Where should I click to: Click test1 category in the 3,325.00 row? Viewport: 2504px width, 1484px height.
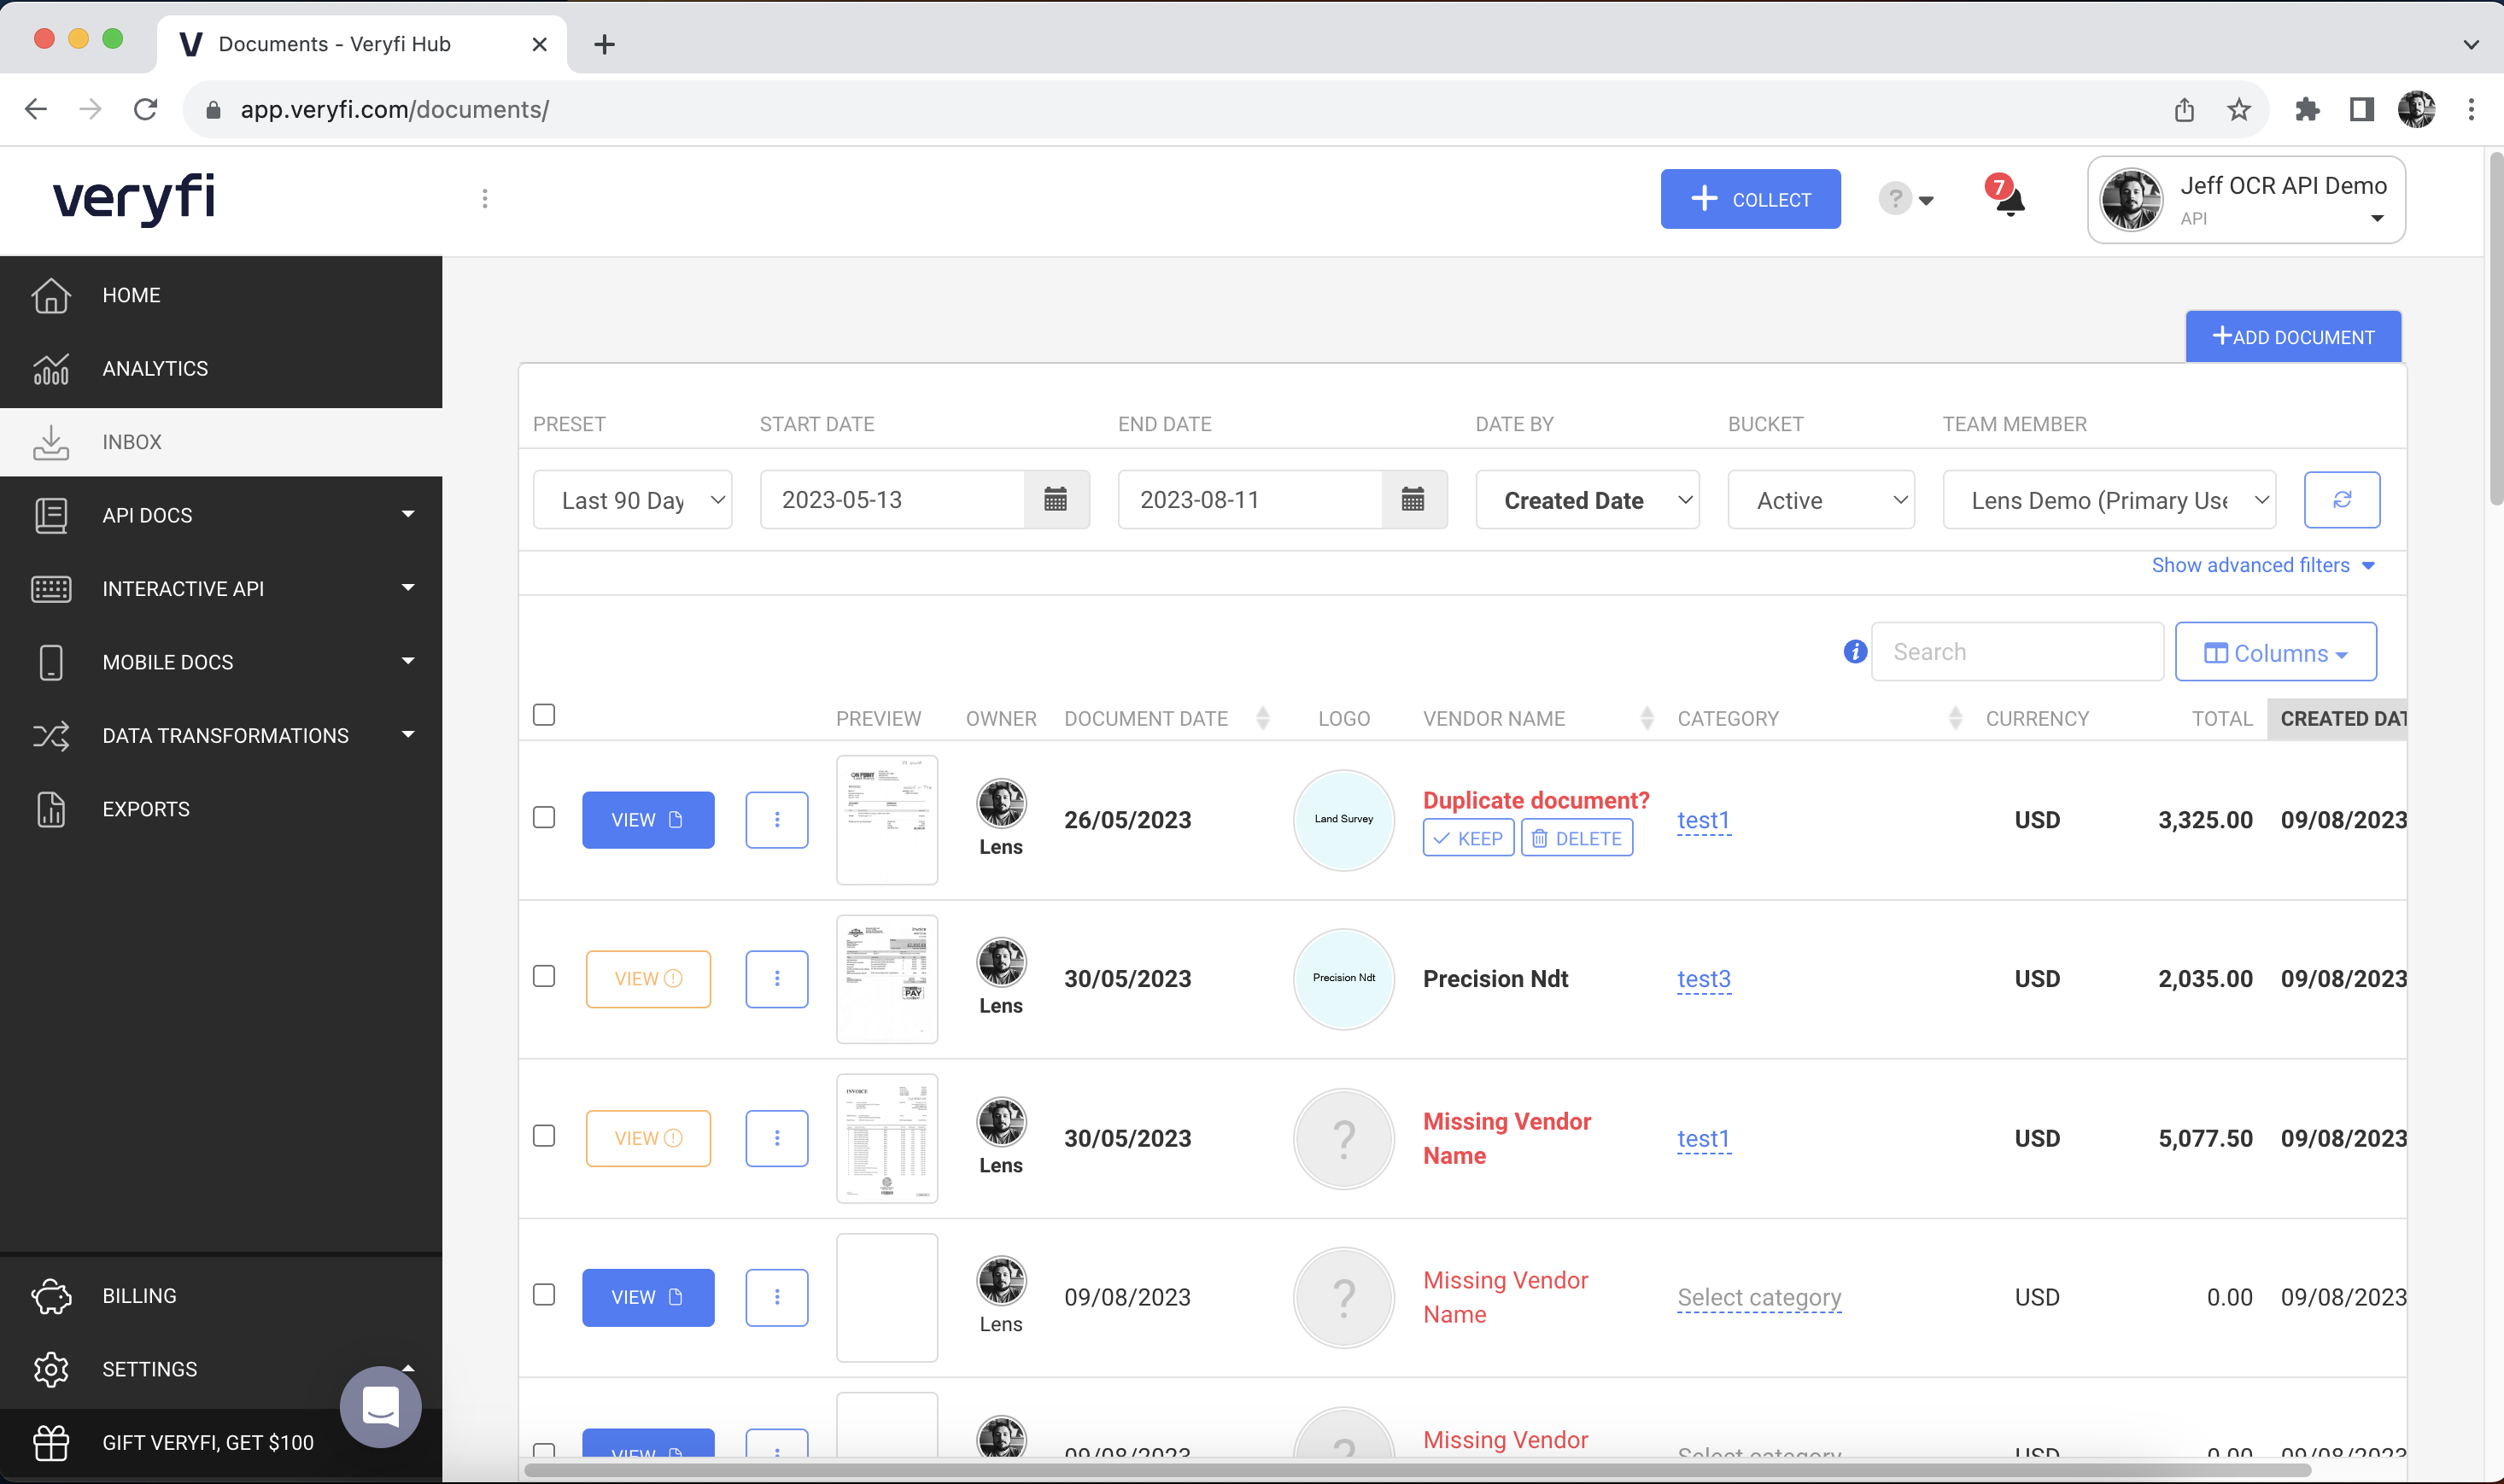[1704, 820]
